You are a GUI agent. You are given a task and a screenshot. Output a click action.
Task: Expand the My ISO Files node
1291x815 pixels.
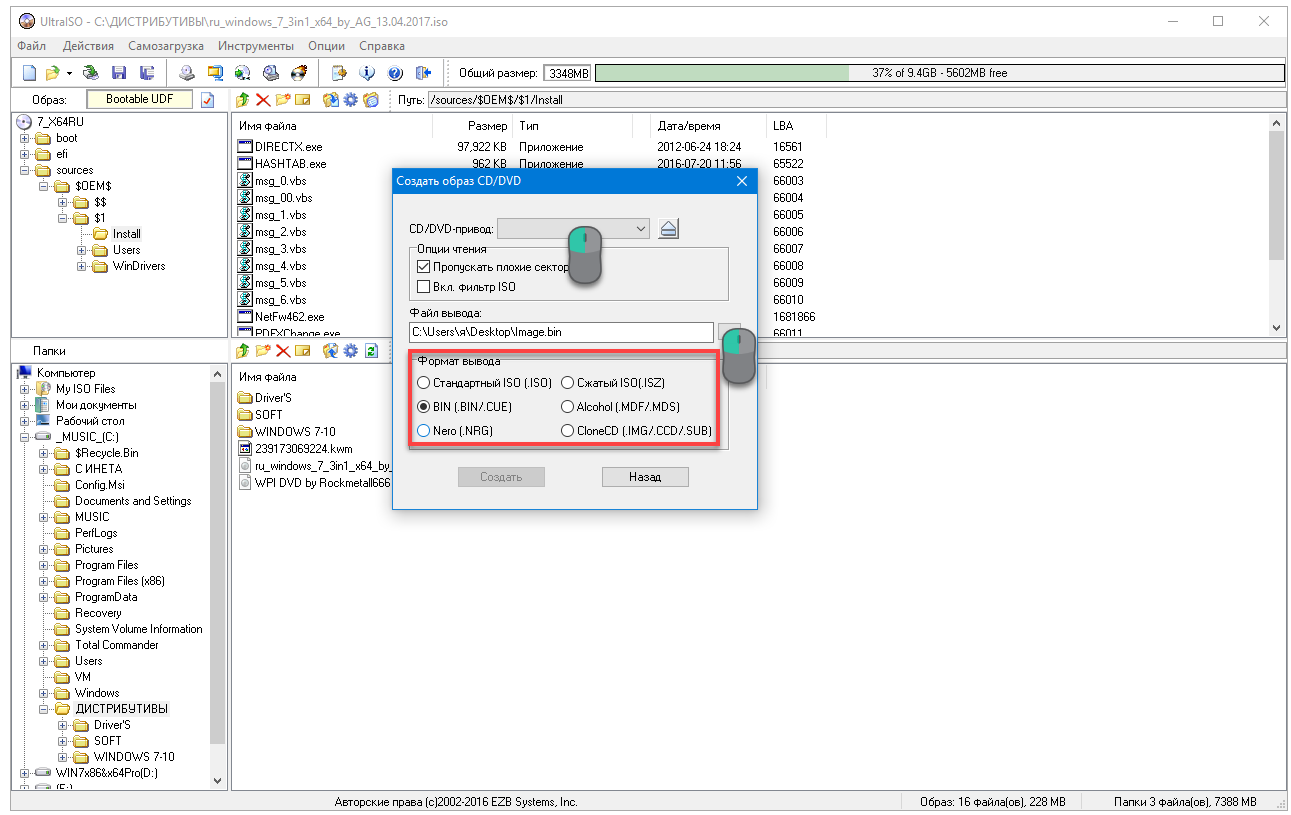pyautogui.click(x=25, y=389)
